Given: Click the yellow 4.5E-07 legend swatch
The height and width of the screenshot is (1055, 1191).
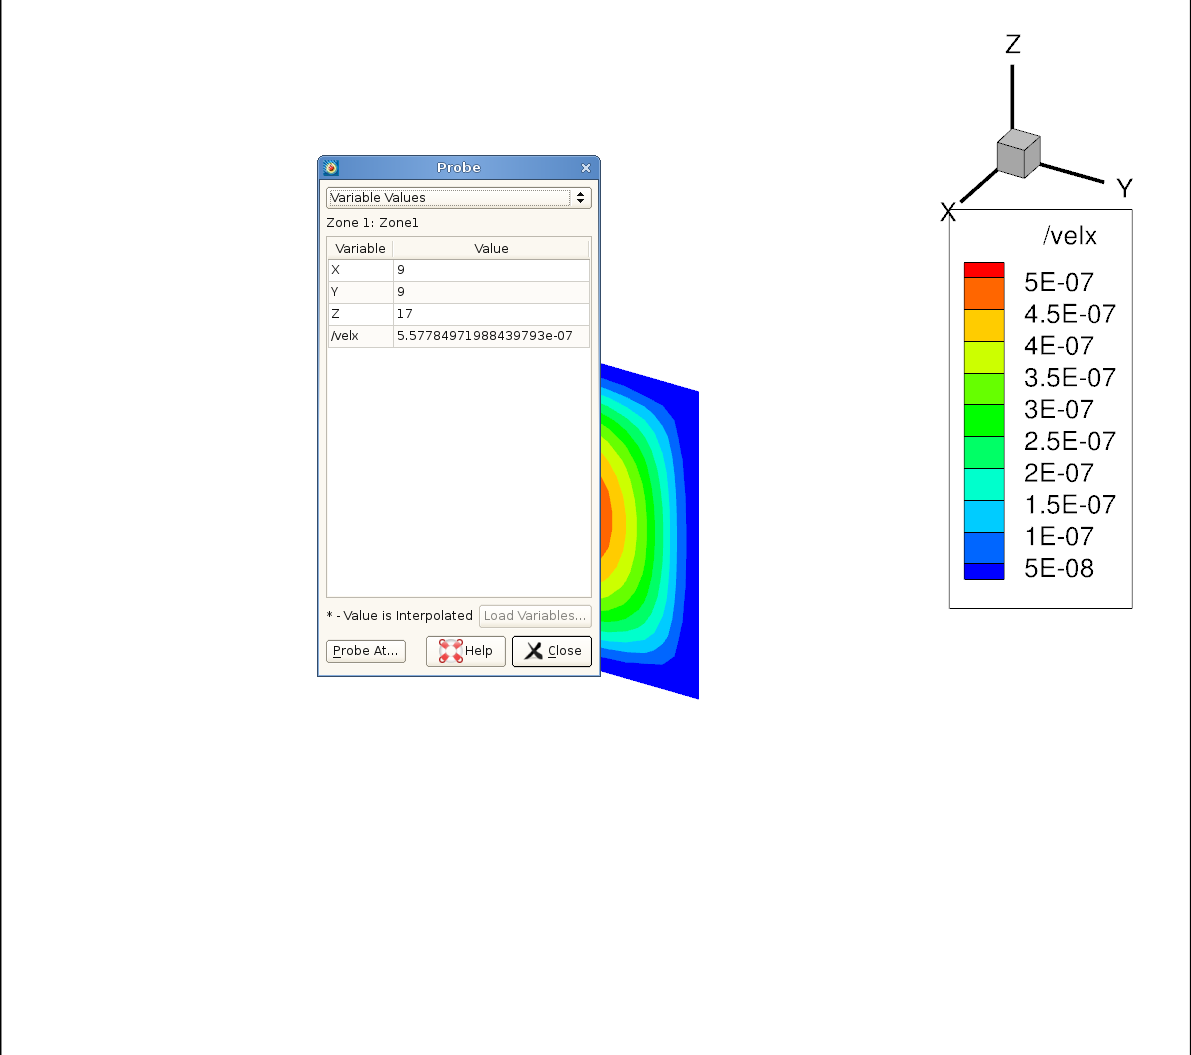Looking at the screenshot, I should tap(983, 325).
